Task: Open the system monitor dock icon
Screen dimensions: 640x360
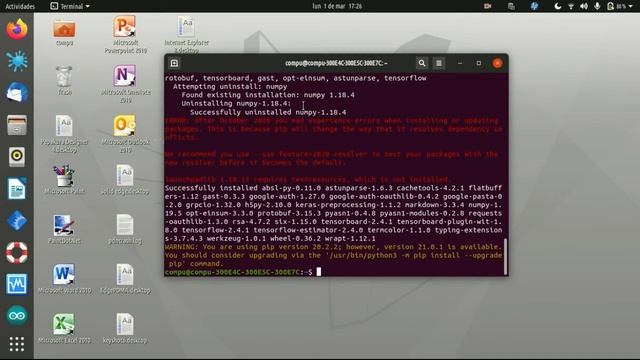Action: coord(17,284)
